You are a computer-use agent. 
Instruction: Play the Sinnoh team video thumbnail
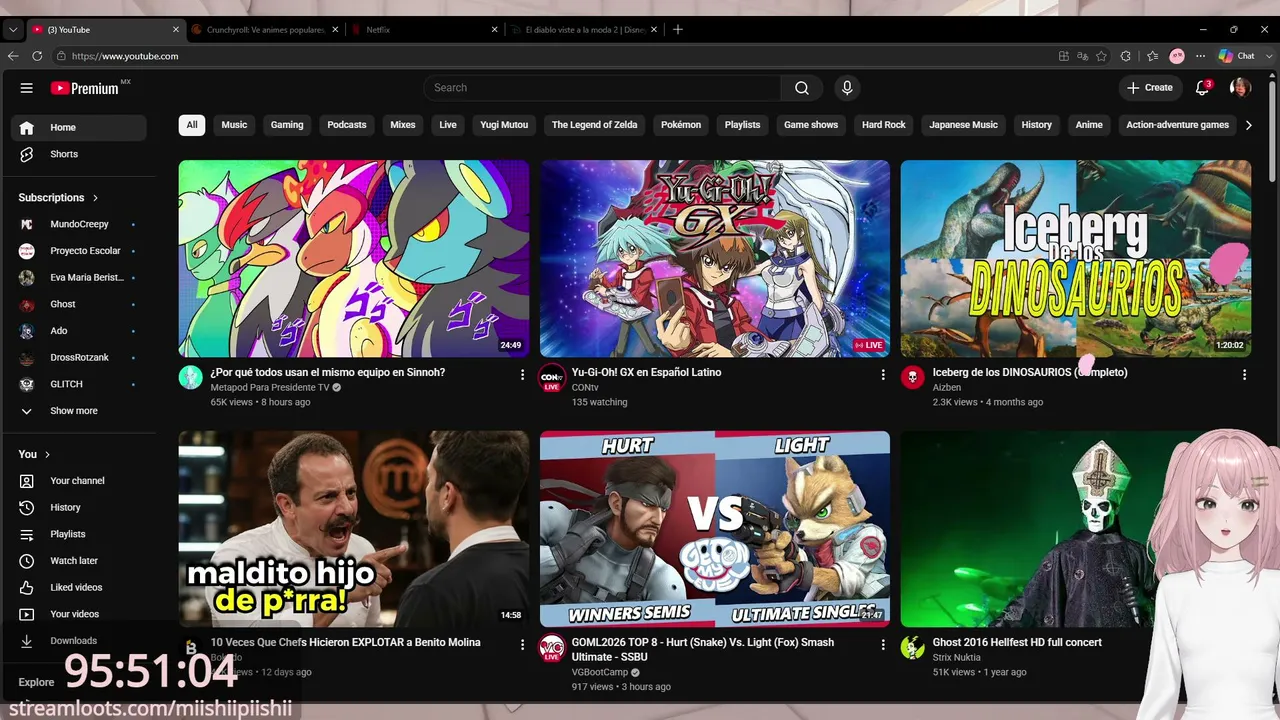click(354, 258)
